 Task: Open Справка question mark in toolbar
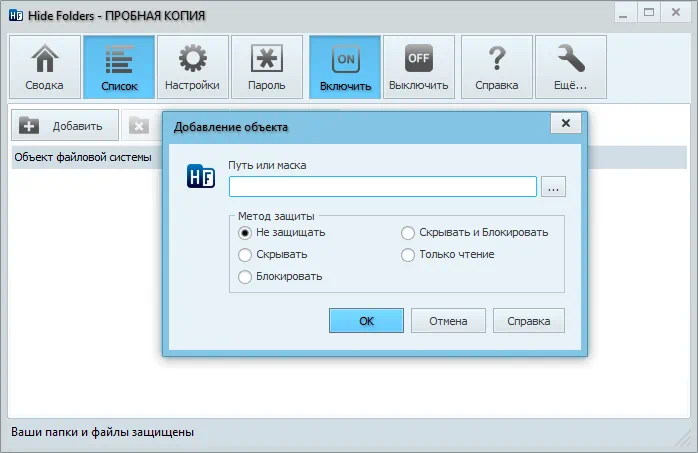point(497,67)
